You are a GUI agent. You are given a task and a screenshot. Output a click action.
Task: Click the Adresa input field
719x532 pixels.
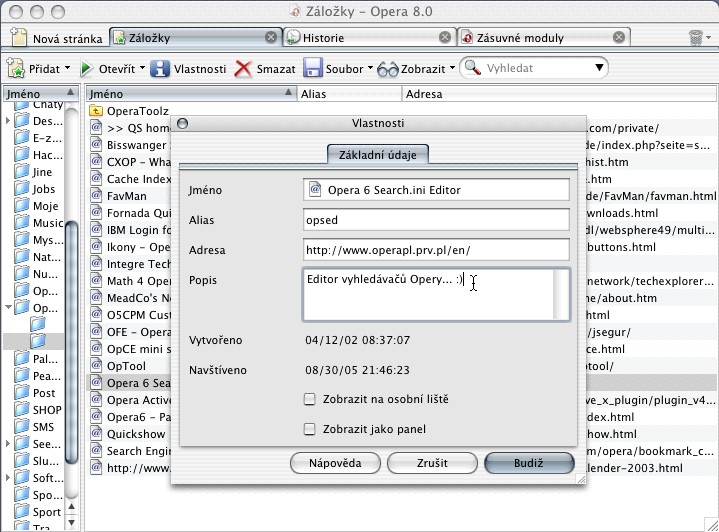tap(436, 250)
